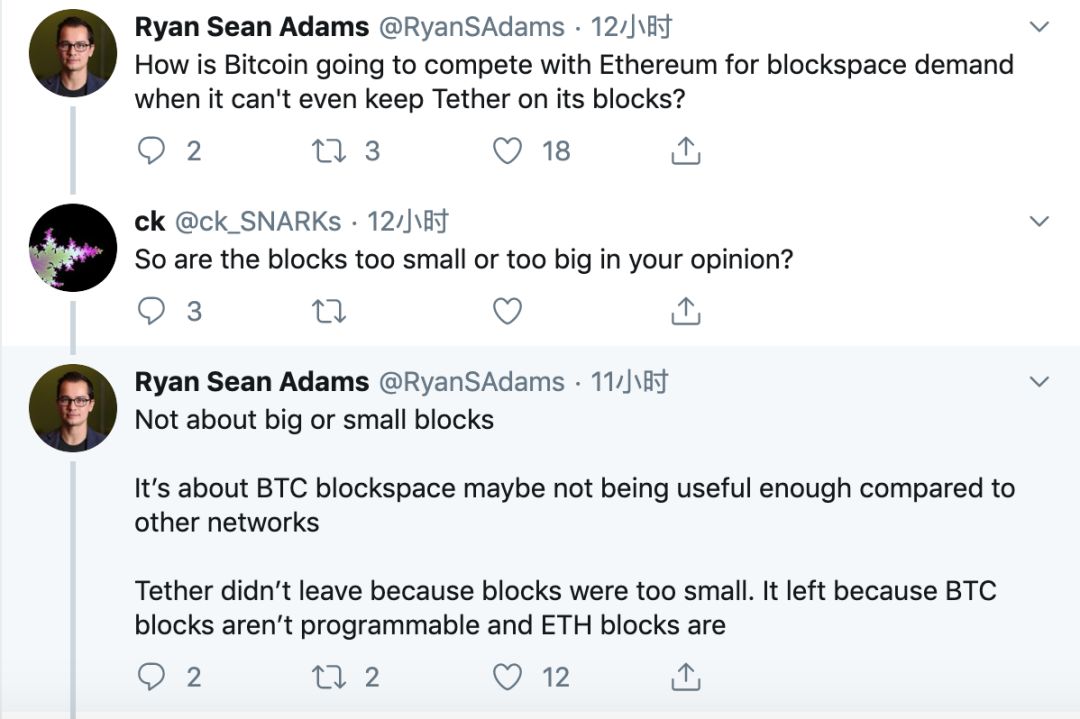Open Ryan Sean Adams name on first tweet
Image resolution: width=1080 pixels, height=719 pixels.
pos(252,27)
